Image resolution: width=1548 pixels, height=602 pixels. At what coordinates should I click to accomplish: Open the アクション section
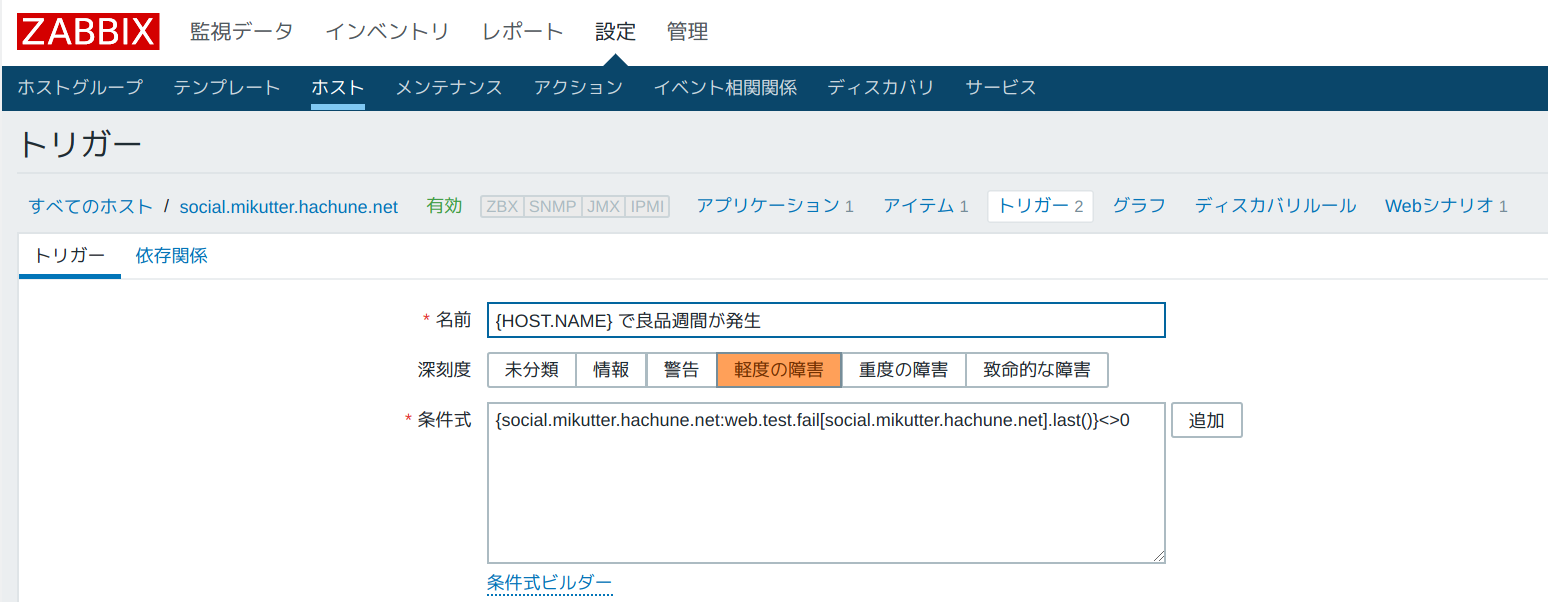(x=578, y=87)
